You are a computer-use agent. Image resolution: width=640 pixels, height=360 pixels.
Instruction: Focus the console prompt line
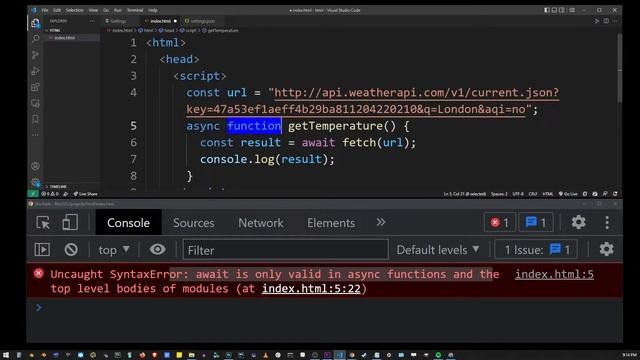click(x=324, y=308)
